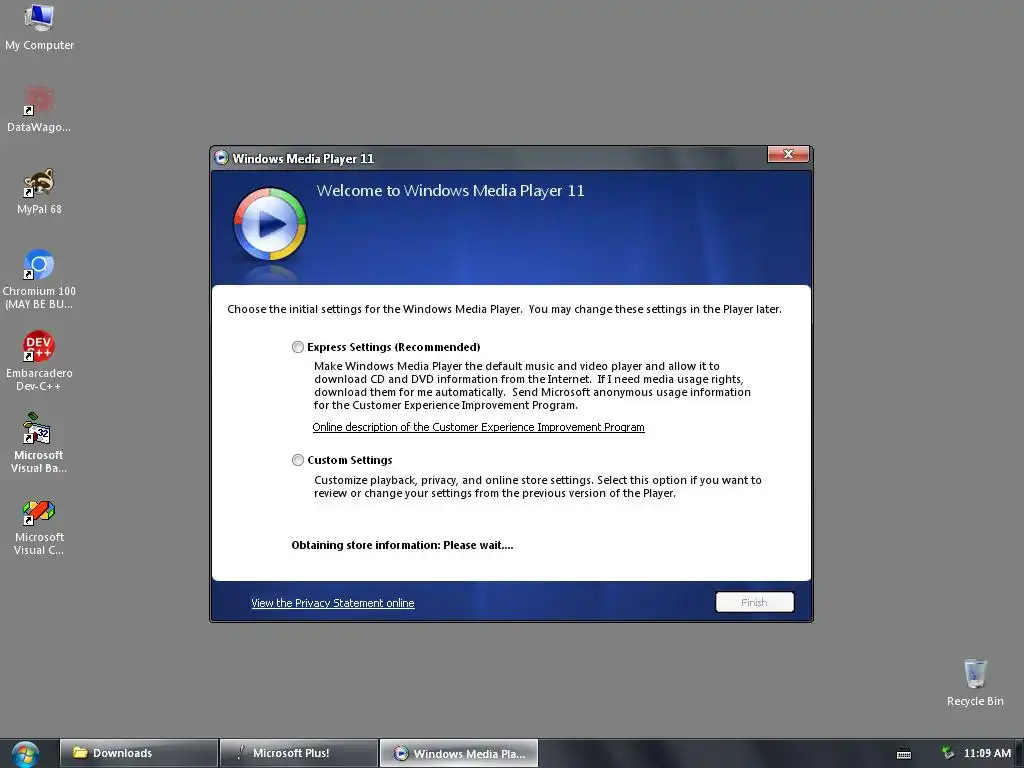Close the Windows Media Player 11 dialog

click(x=788, y=154)
